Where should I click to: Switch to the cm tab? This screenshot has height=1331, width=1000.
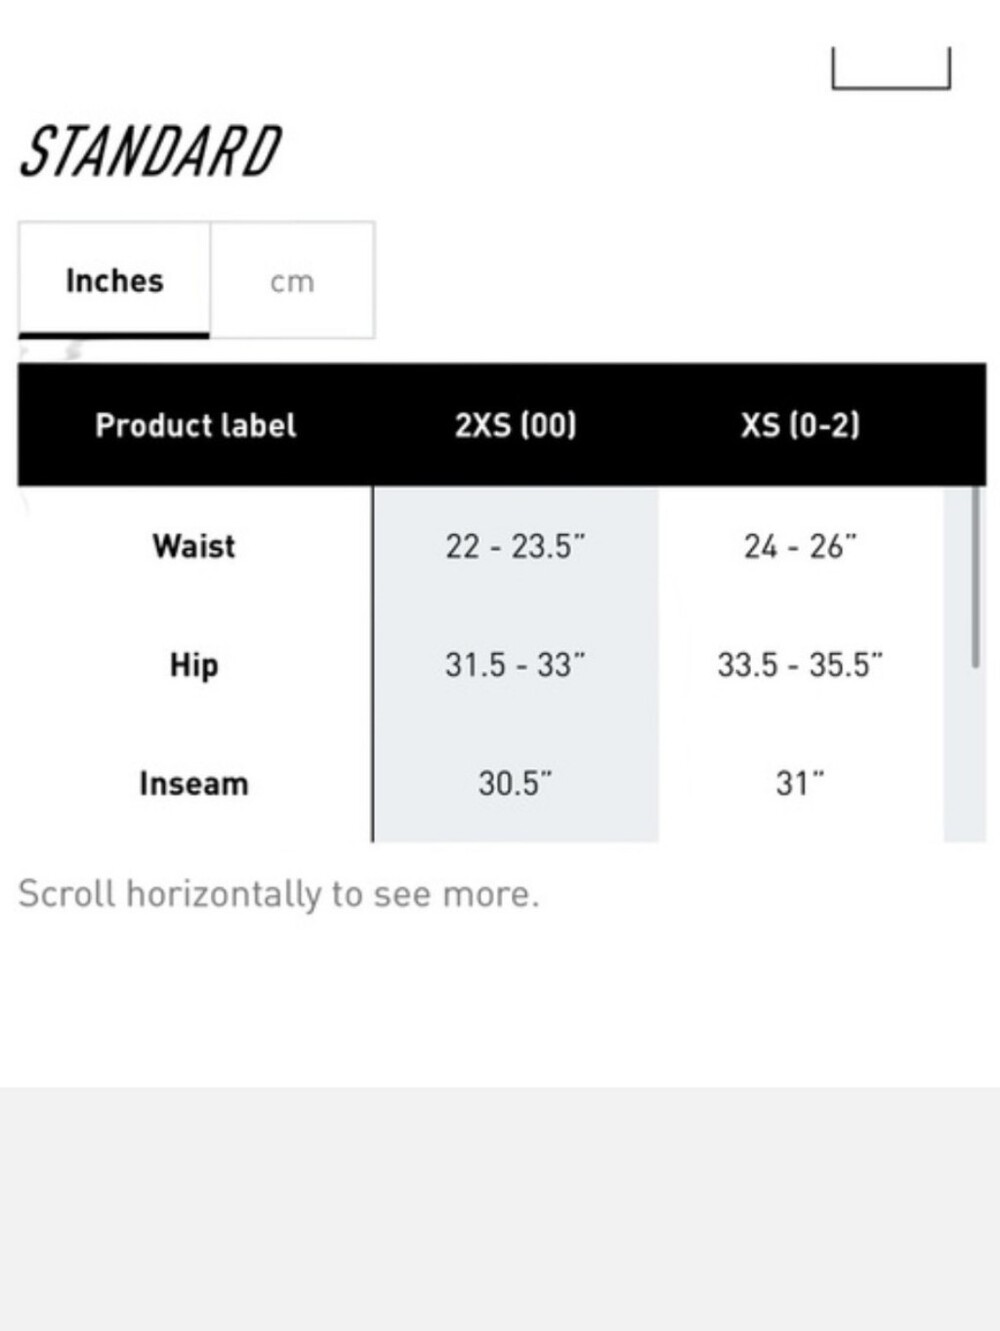(x=292, y=280)
